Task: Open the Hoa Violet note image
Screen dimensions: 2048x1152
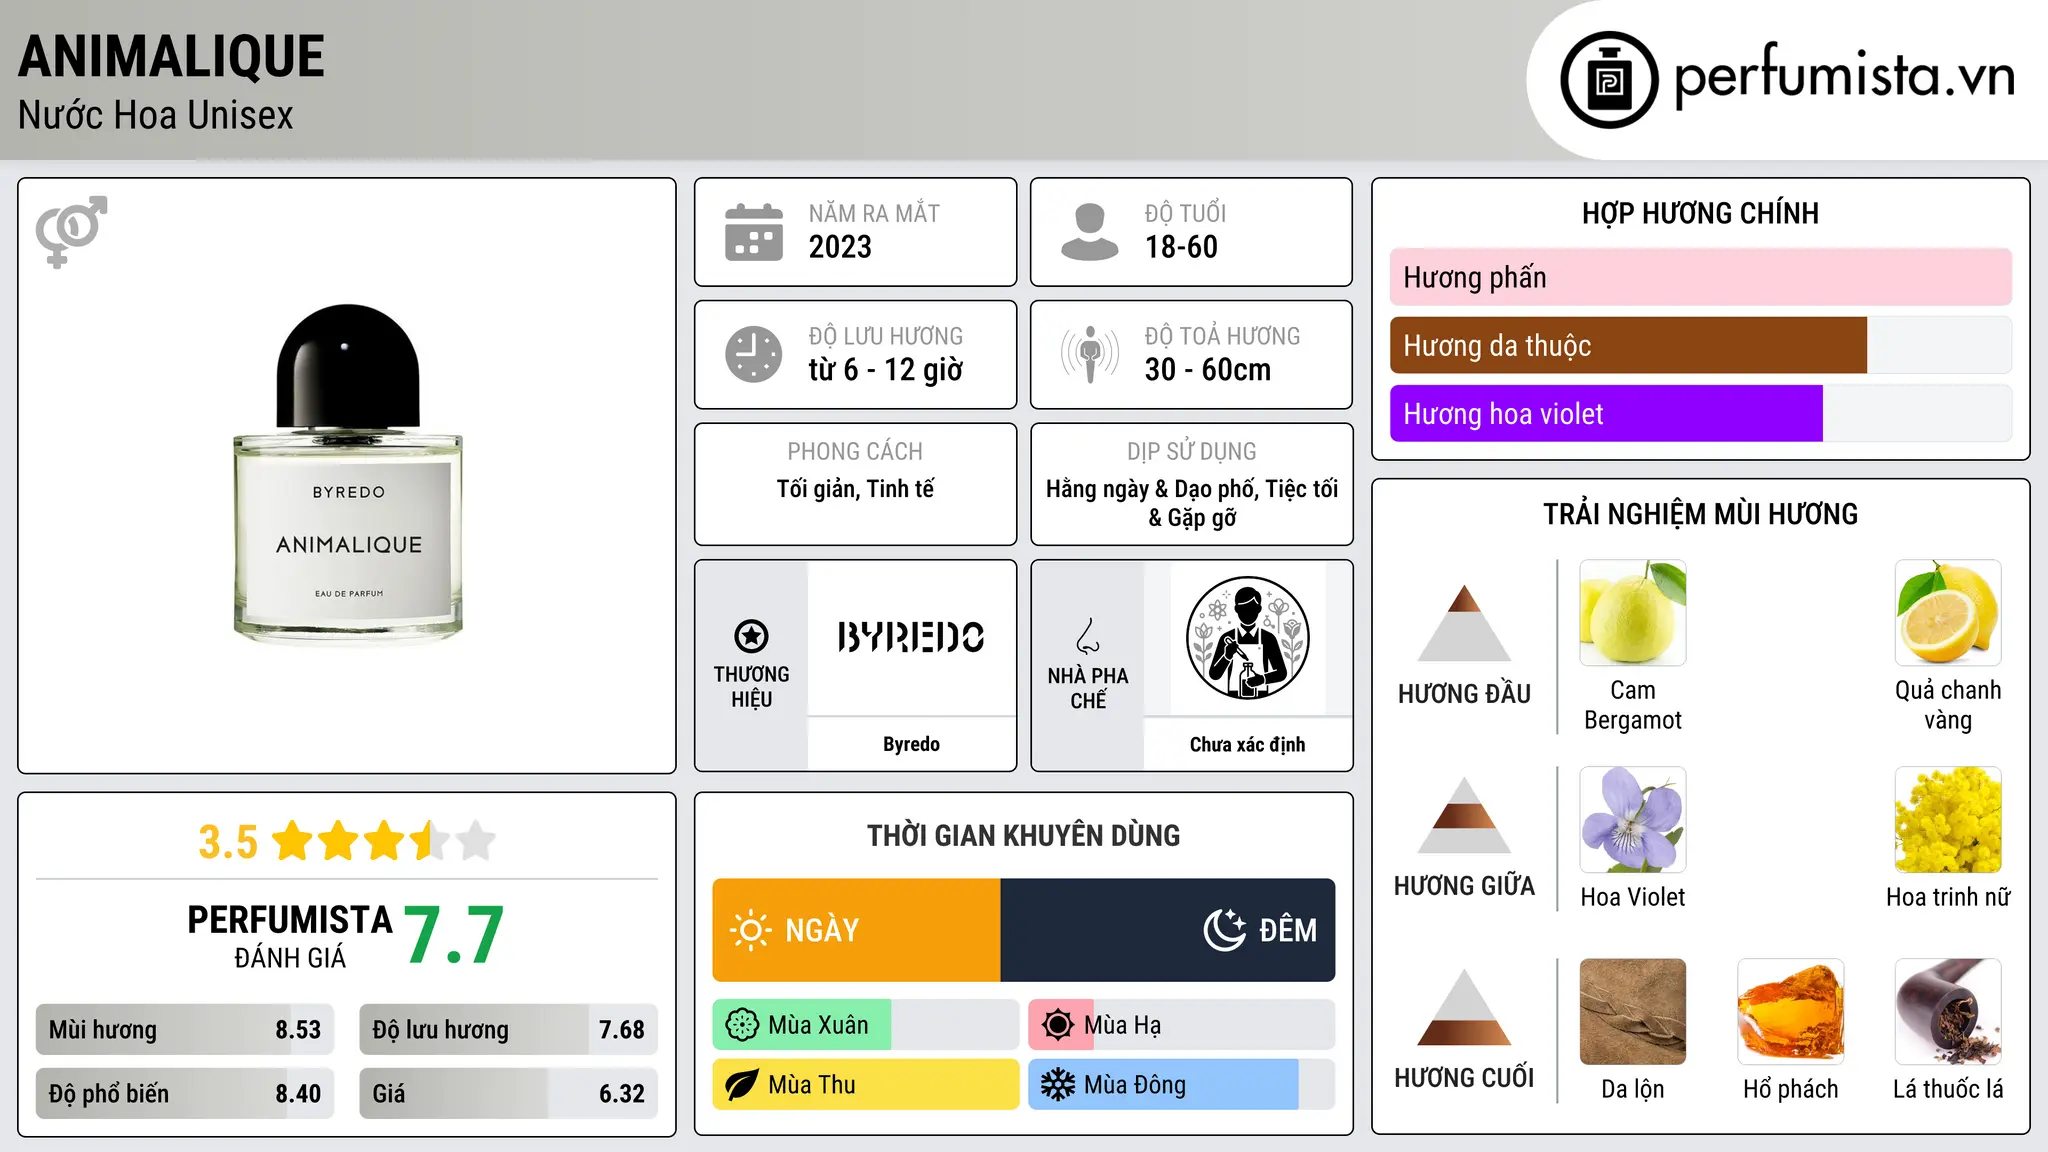Action: (x=1633, y=820)
